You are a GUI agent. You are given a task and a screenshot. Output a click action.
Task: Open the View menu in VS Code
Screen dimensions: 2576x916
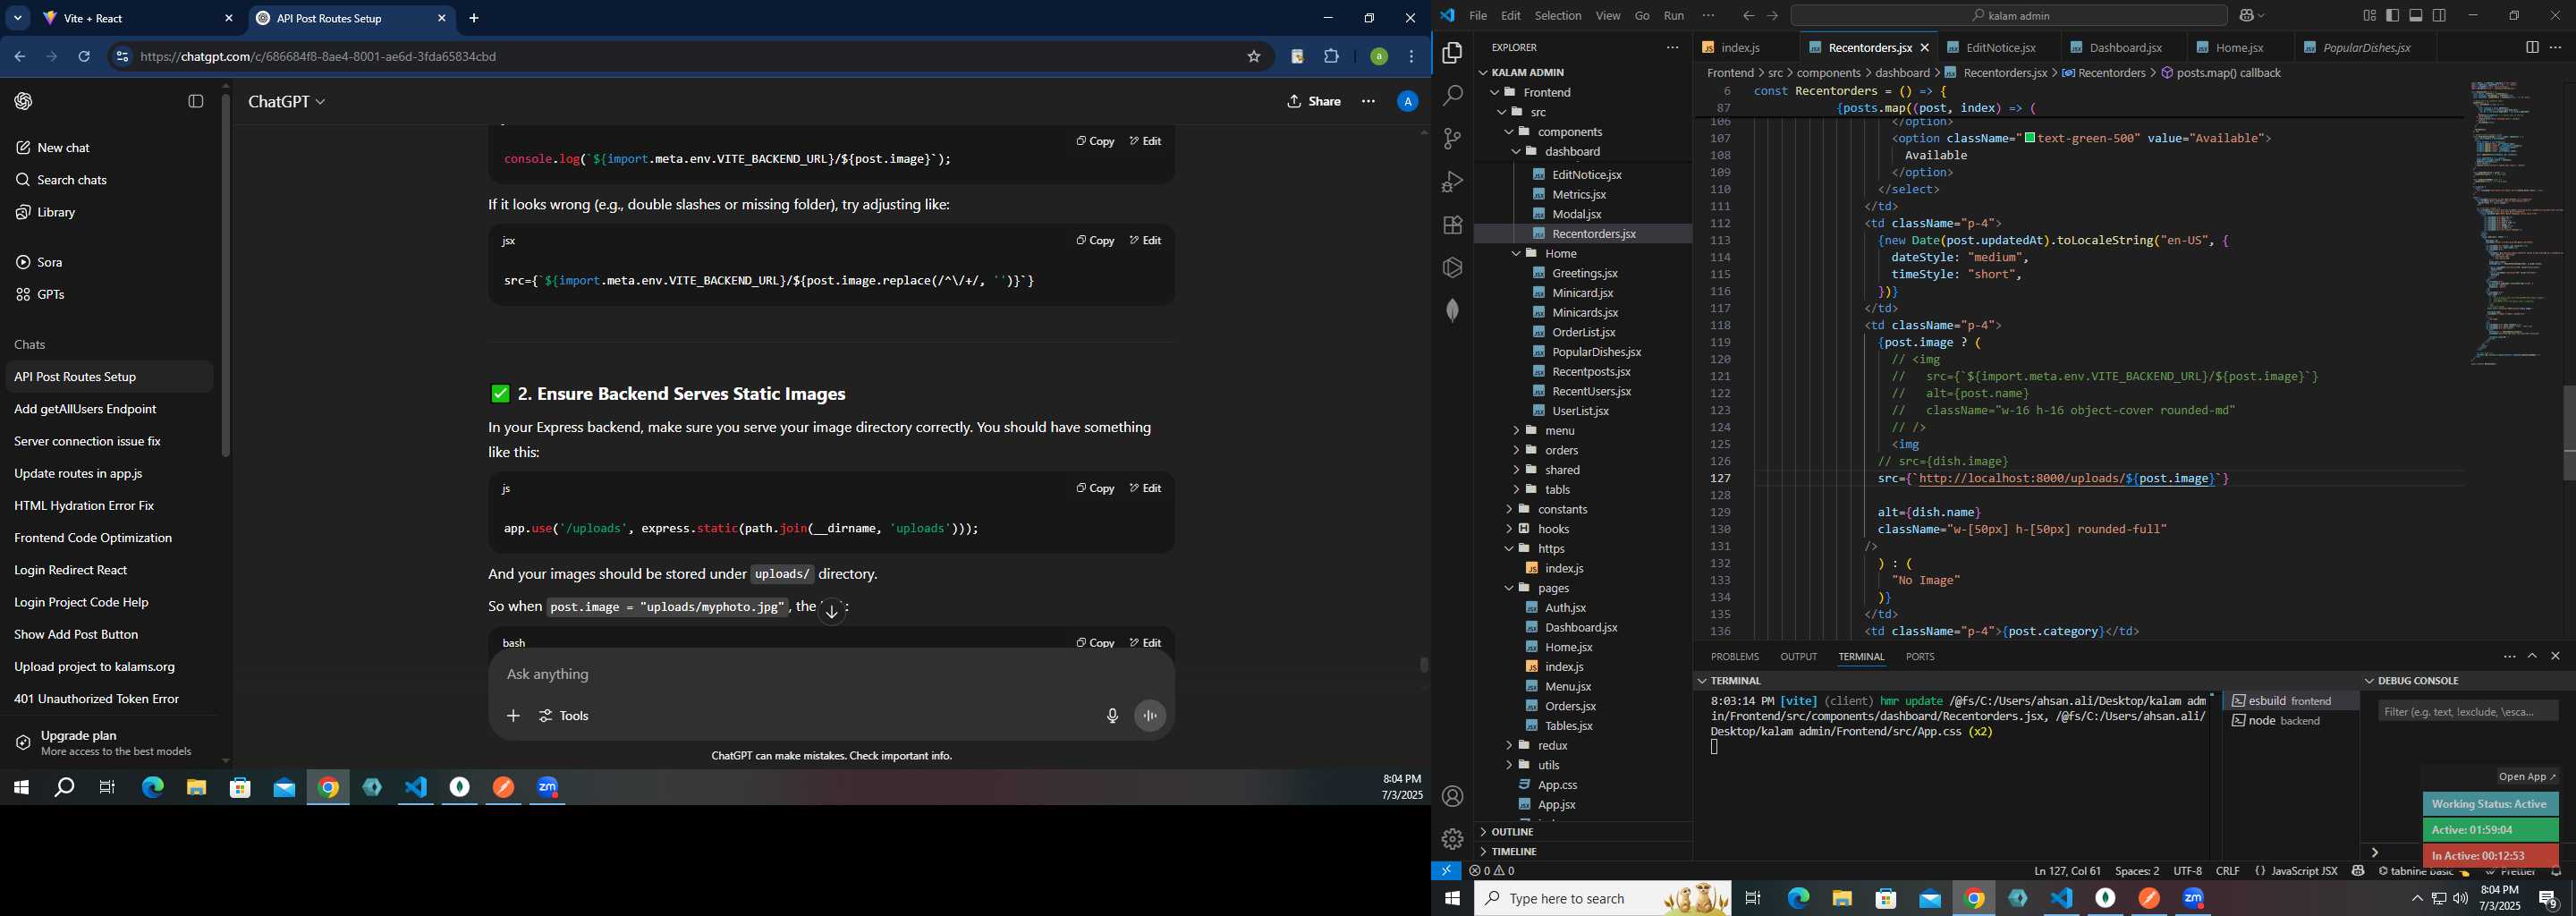point(1608,15)
